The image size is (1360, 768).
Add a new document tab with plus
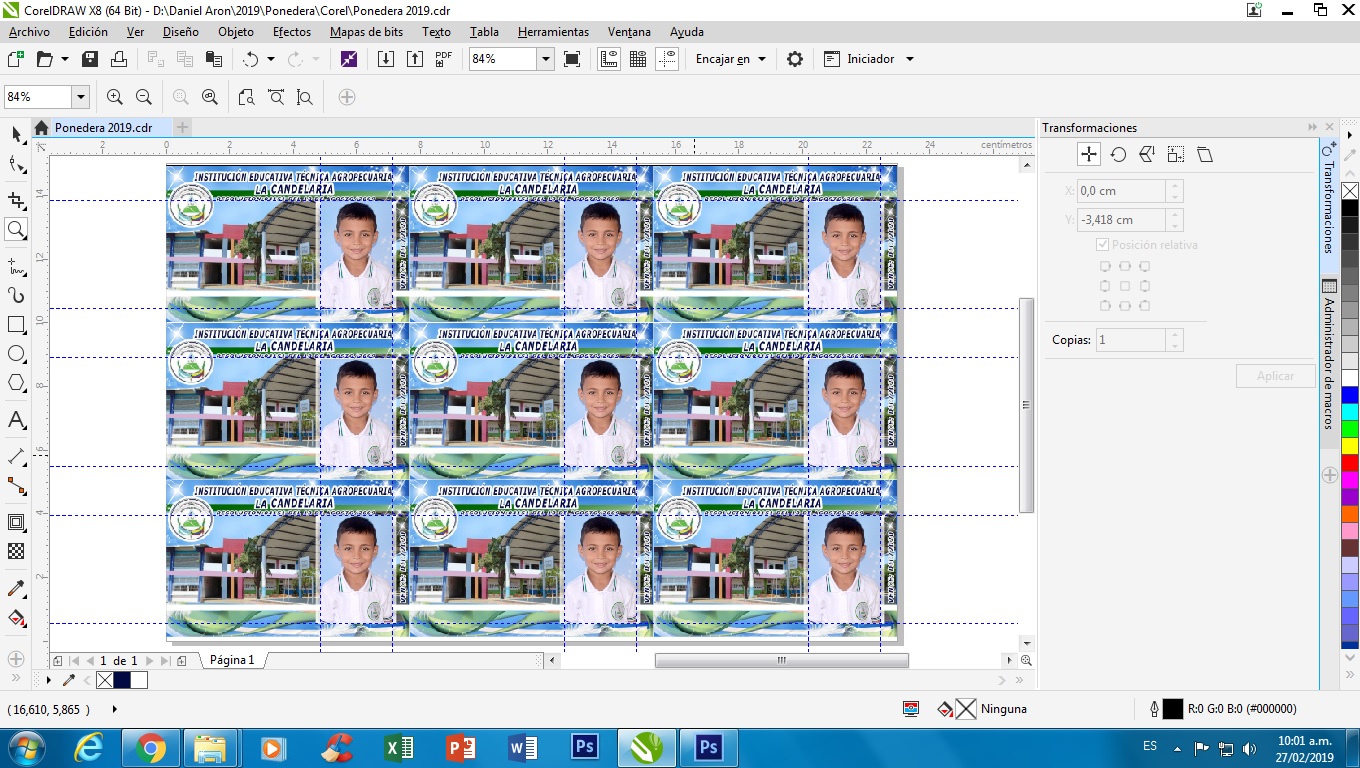click(x=182, y=128)
